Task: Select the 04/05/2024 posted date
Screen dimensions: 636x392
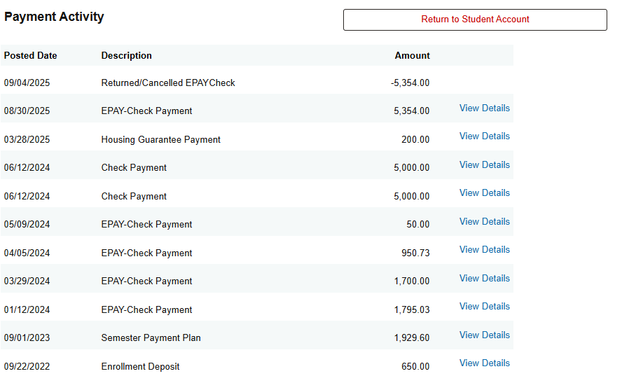Action: [x=27, y=253]
